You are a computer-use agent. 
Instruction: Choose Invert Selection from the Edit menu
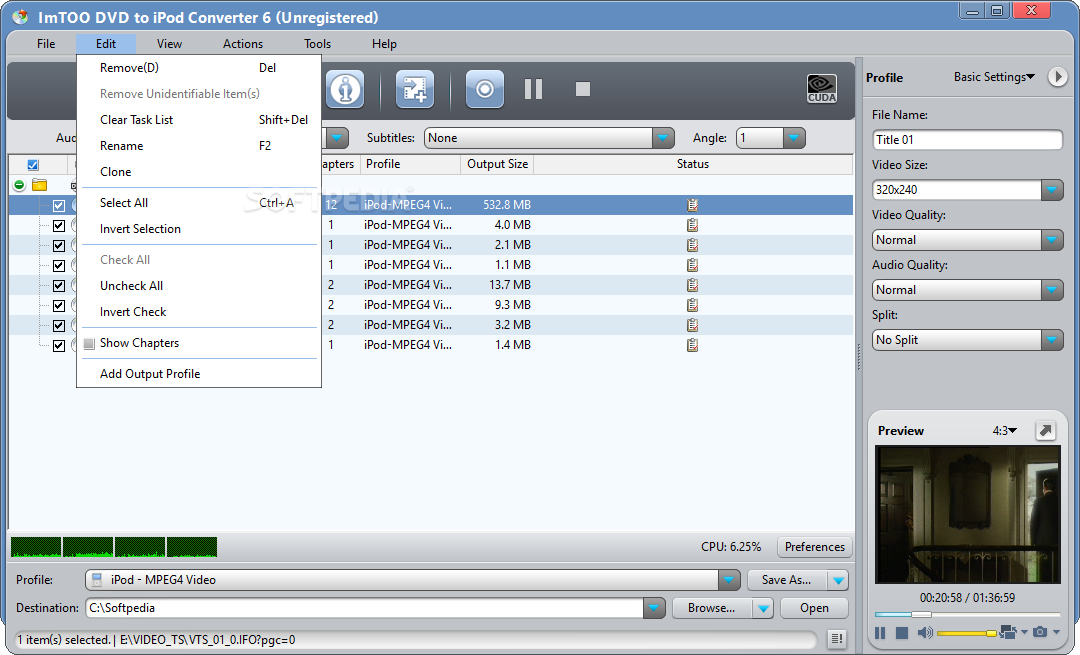pos(199,229)
